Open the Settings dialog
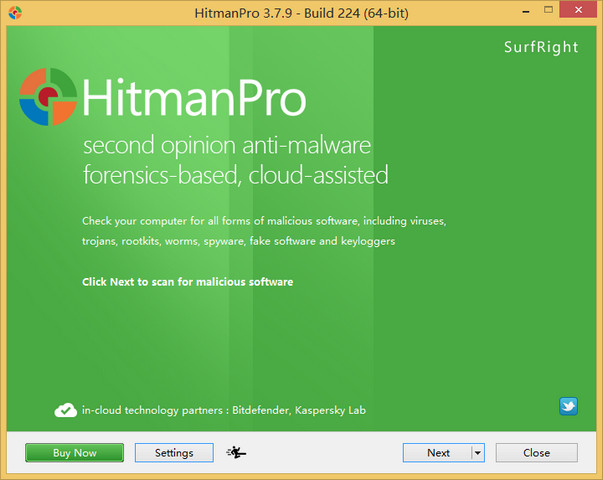This screenshot has height=480, width=603. click(174, 453)
